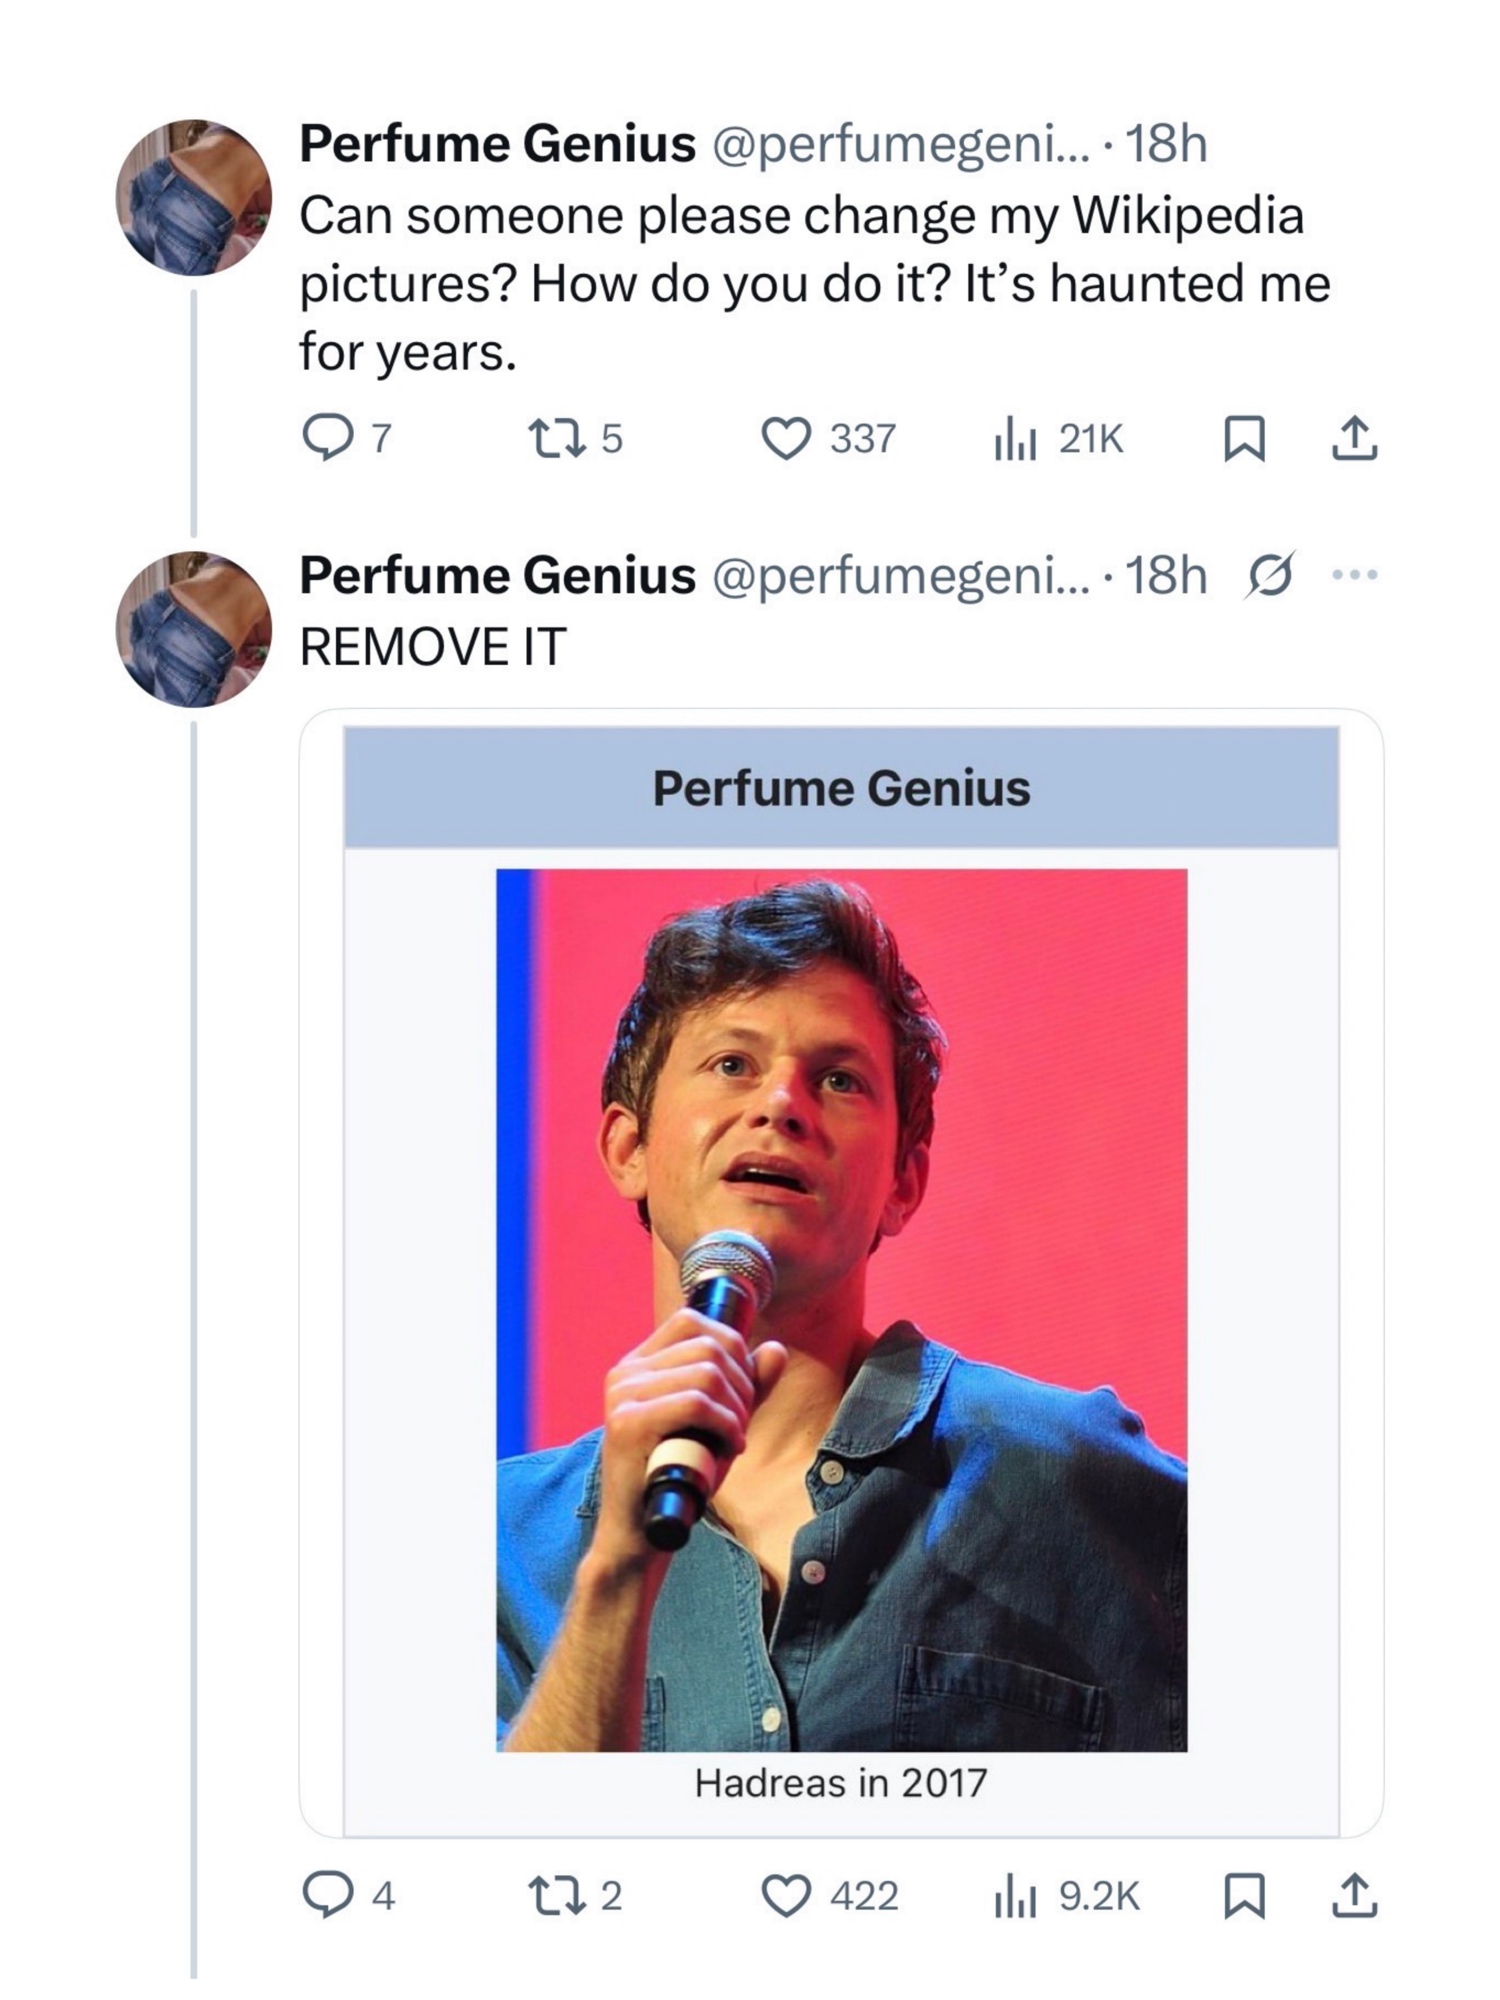Reply to the REMOVE IT tweet
This screenshot has height=2000, width=1500.
(x=325, y=1895)
